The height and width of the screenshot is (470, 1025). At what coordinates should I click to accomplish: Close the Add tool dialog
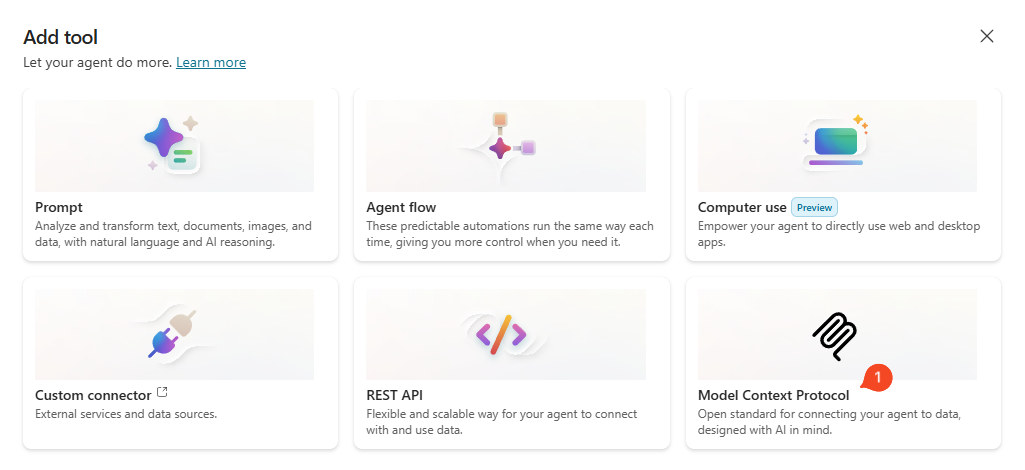coord(987,37)
